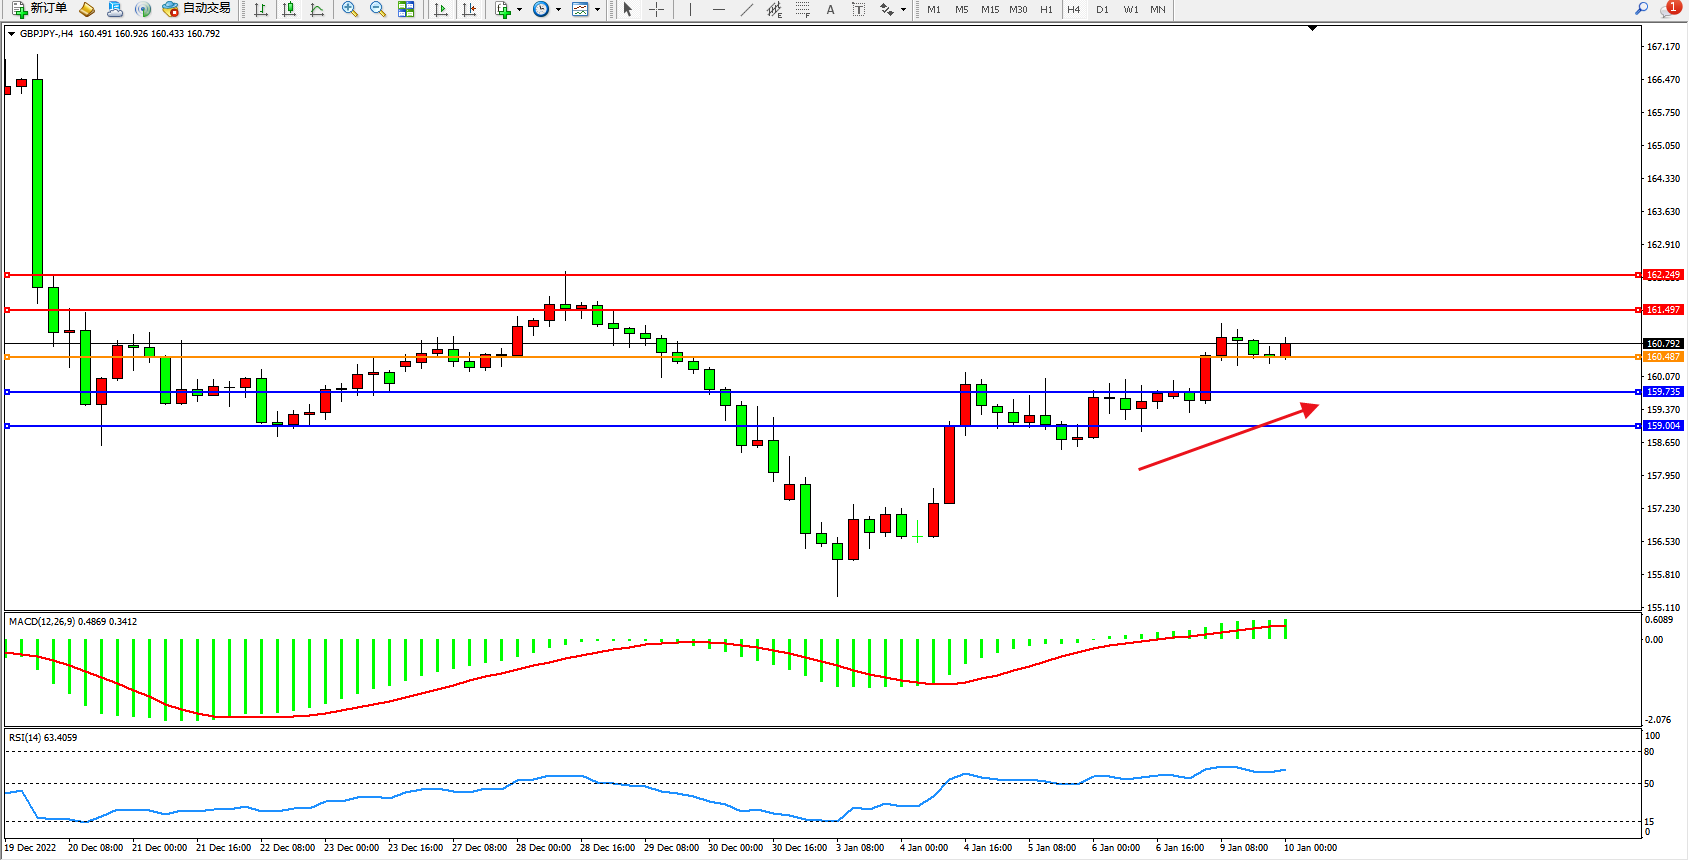The image size is (1689, 861).
Task: Open the indicators list dropdown arrow
Action: click(519, 10)
